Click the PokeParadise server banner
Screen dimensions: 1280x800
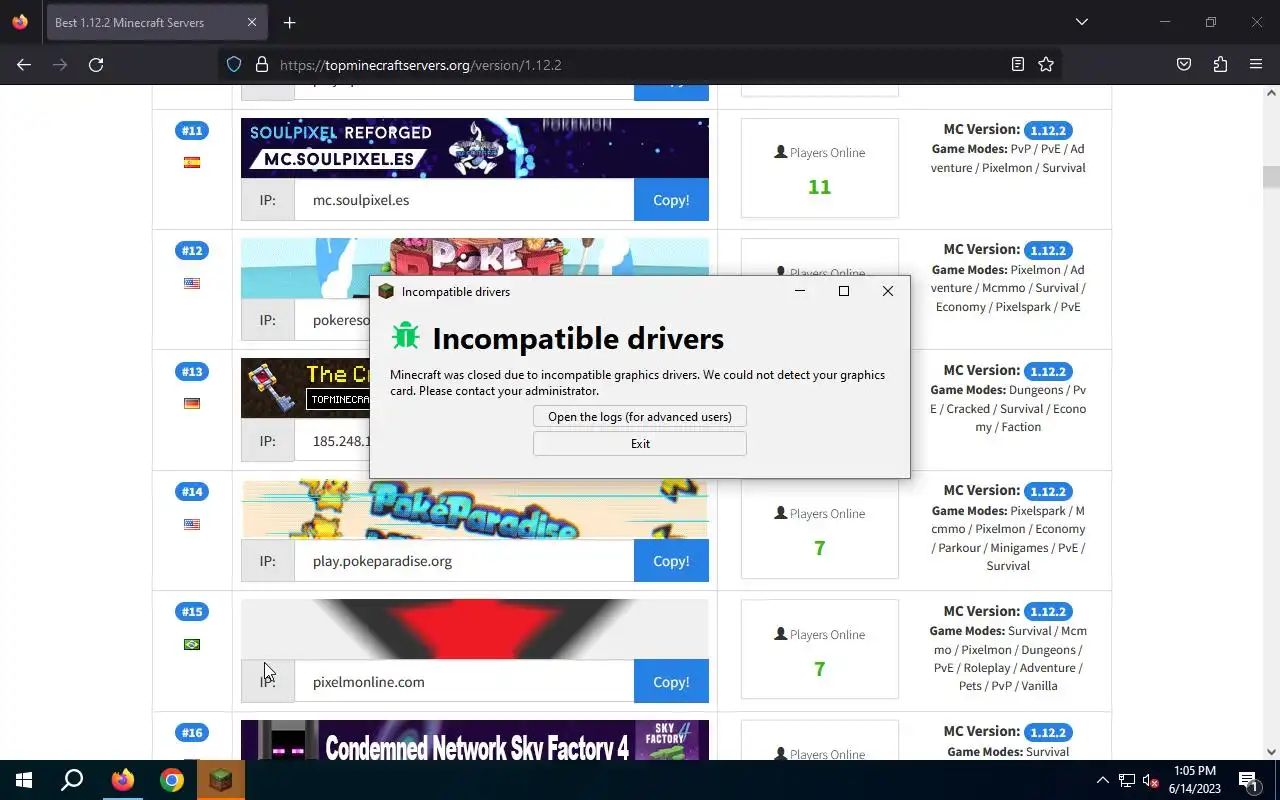click(475, 509)
